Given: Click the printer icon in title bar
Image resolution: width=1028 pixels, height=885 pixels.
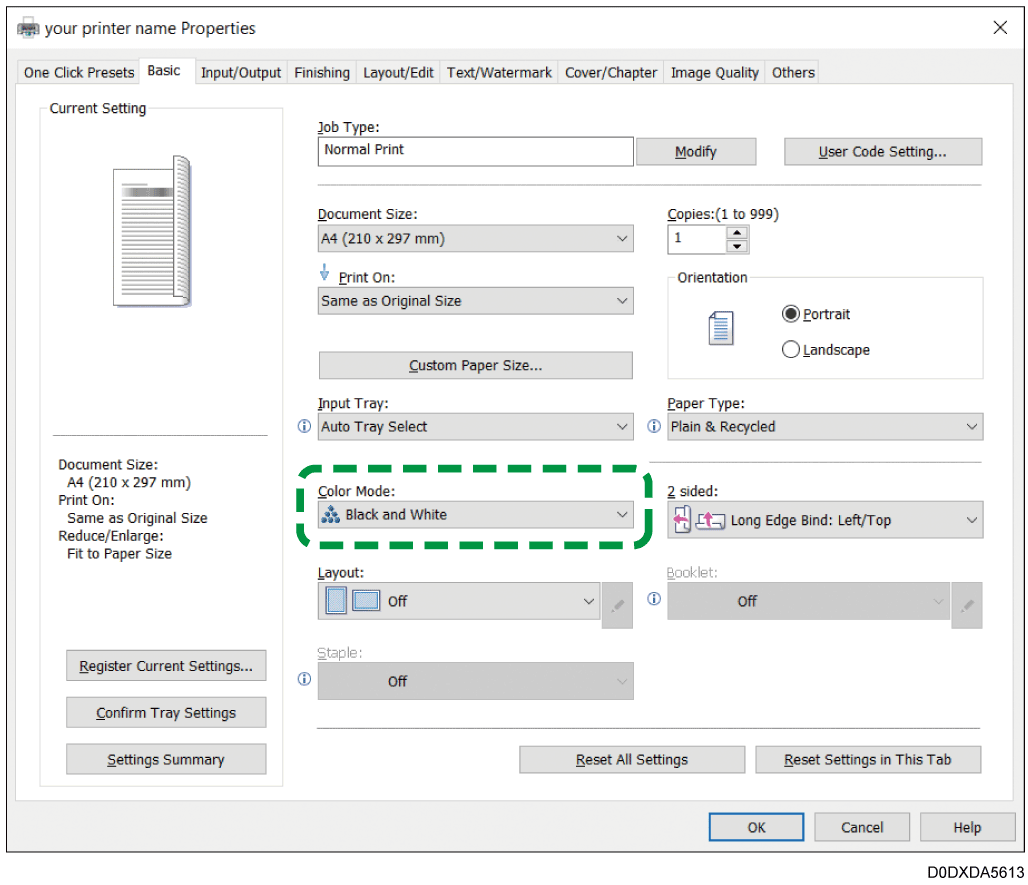Looking at the screenshot, I should pyautogui.click(x=29, y=28).
